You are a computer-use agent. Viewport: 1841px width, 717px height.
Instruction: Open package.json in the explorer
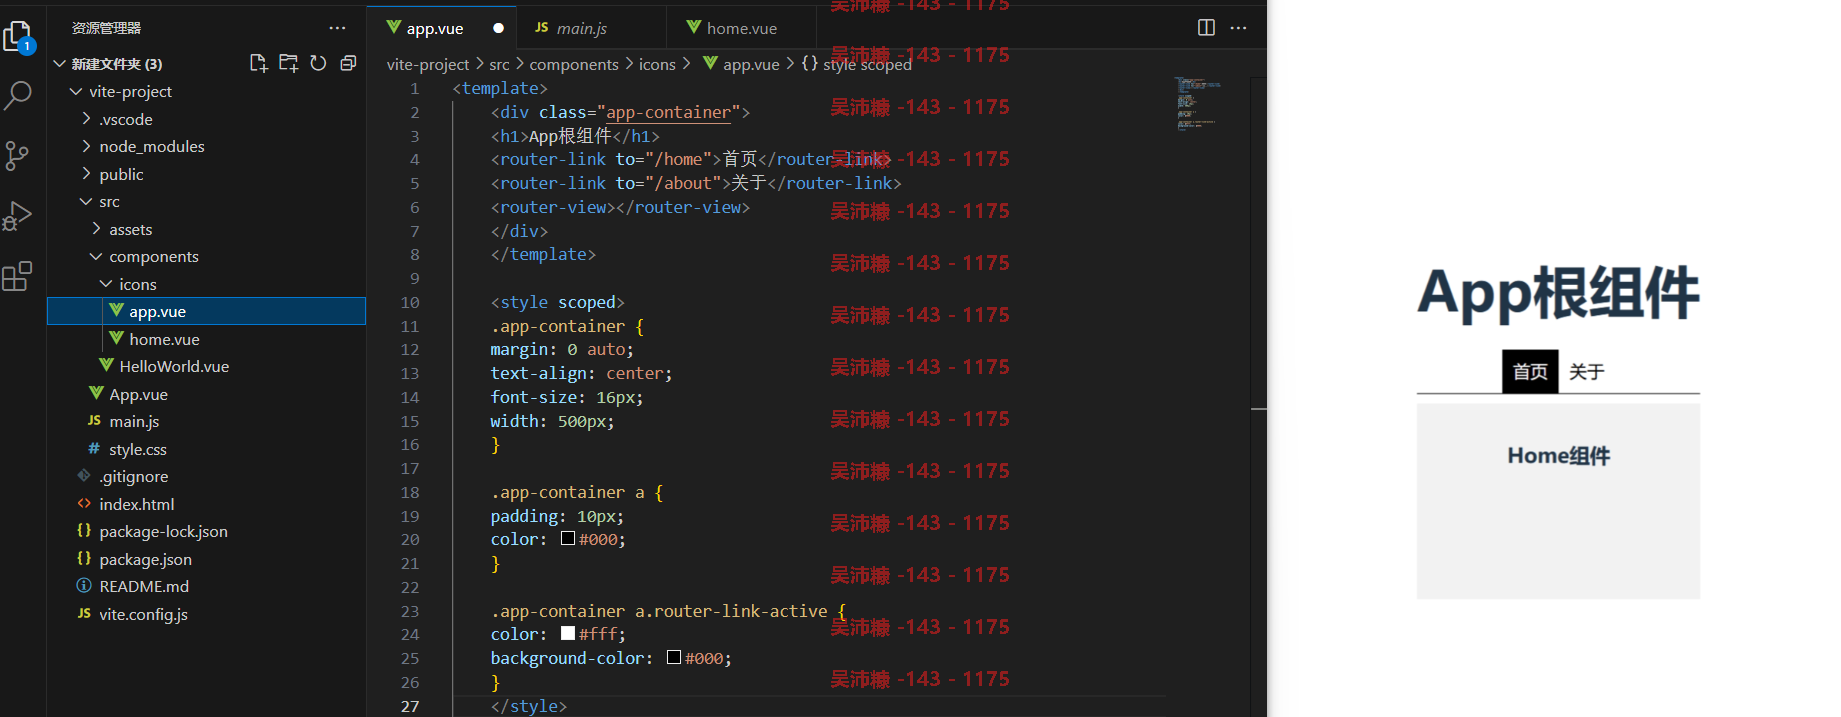click(x=207, y=559)
